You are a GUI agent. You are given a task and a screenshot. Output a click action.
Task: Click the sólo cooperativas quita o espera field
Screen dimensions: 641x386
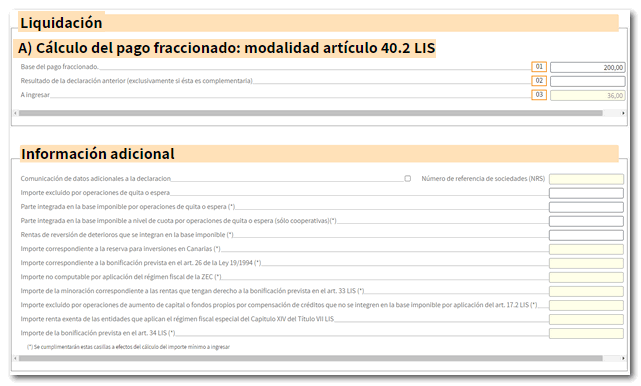pyautogui.click(x=586, y=221)
